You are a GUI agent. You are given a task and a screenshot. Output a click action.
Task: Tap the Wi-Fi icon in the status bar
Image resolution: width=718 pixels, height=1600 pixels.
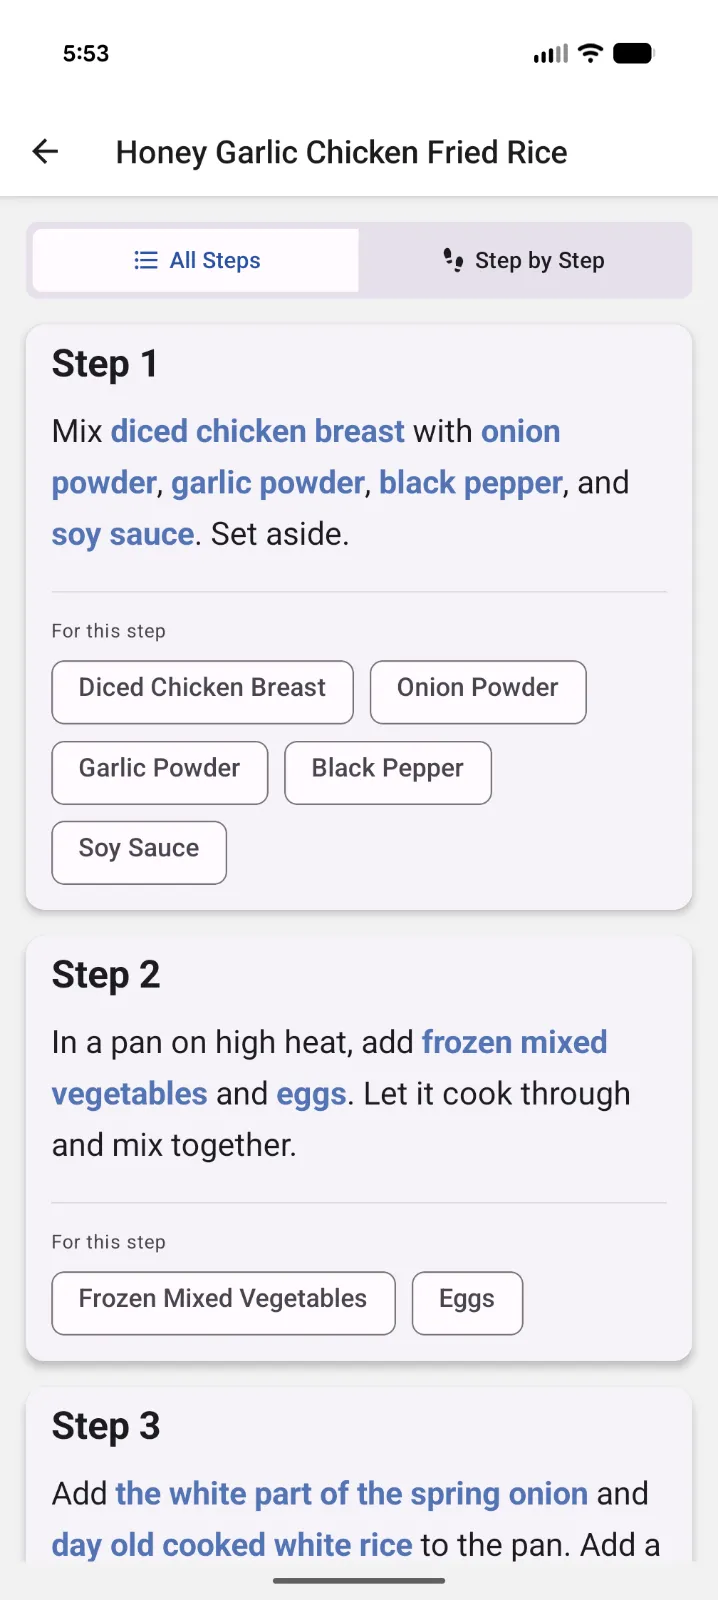(590, 52)
